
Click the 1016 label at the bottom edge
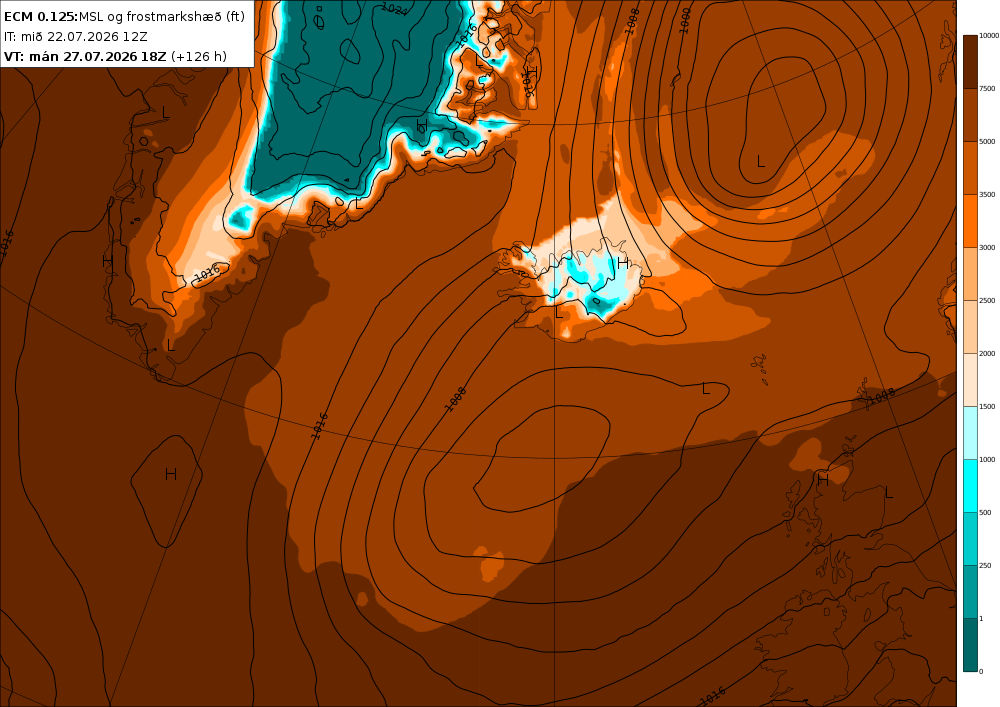pyautogui.click(x=712, y=696)
